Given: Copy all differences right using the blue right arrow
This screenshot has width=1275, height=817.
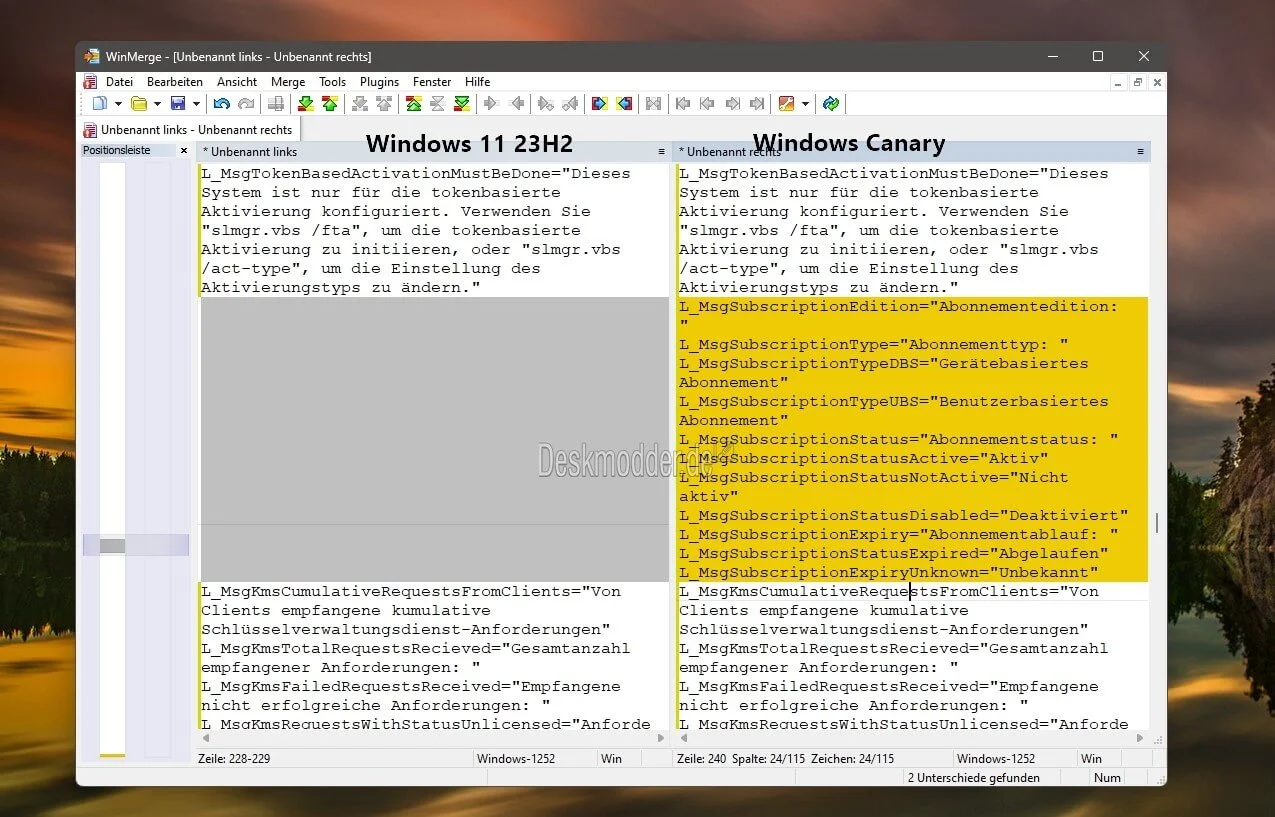Looking at the screenshot, I should (x=600, y=103).
